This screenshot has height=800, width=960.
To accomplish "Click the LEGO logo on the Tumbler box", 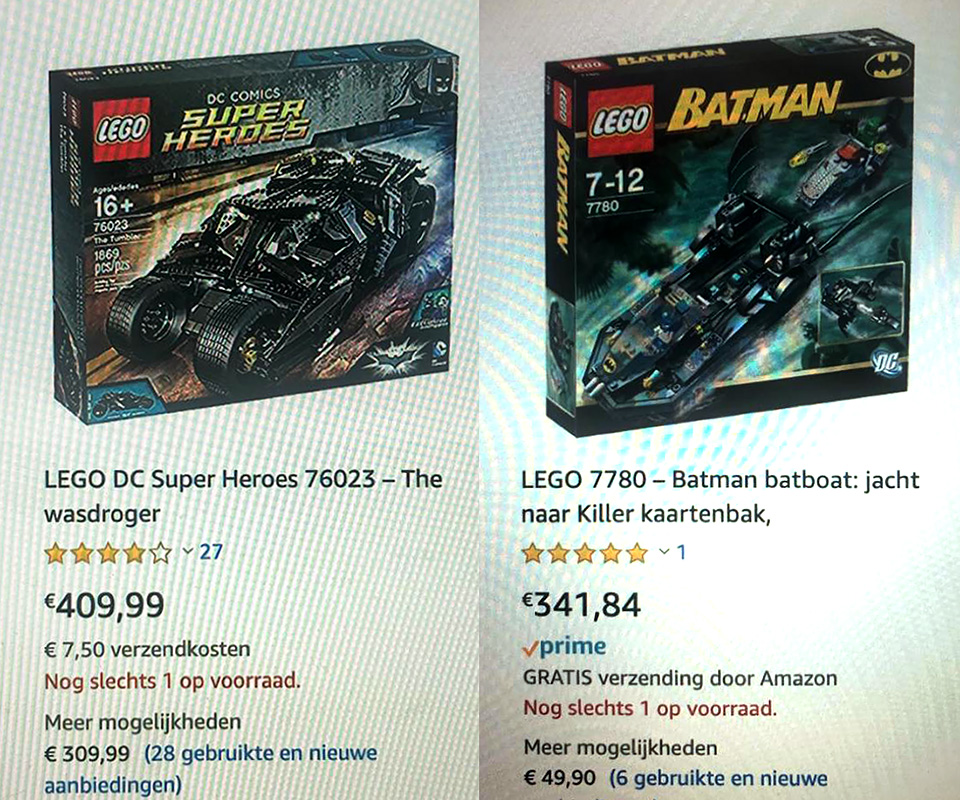I will [122, 130].
